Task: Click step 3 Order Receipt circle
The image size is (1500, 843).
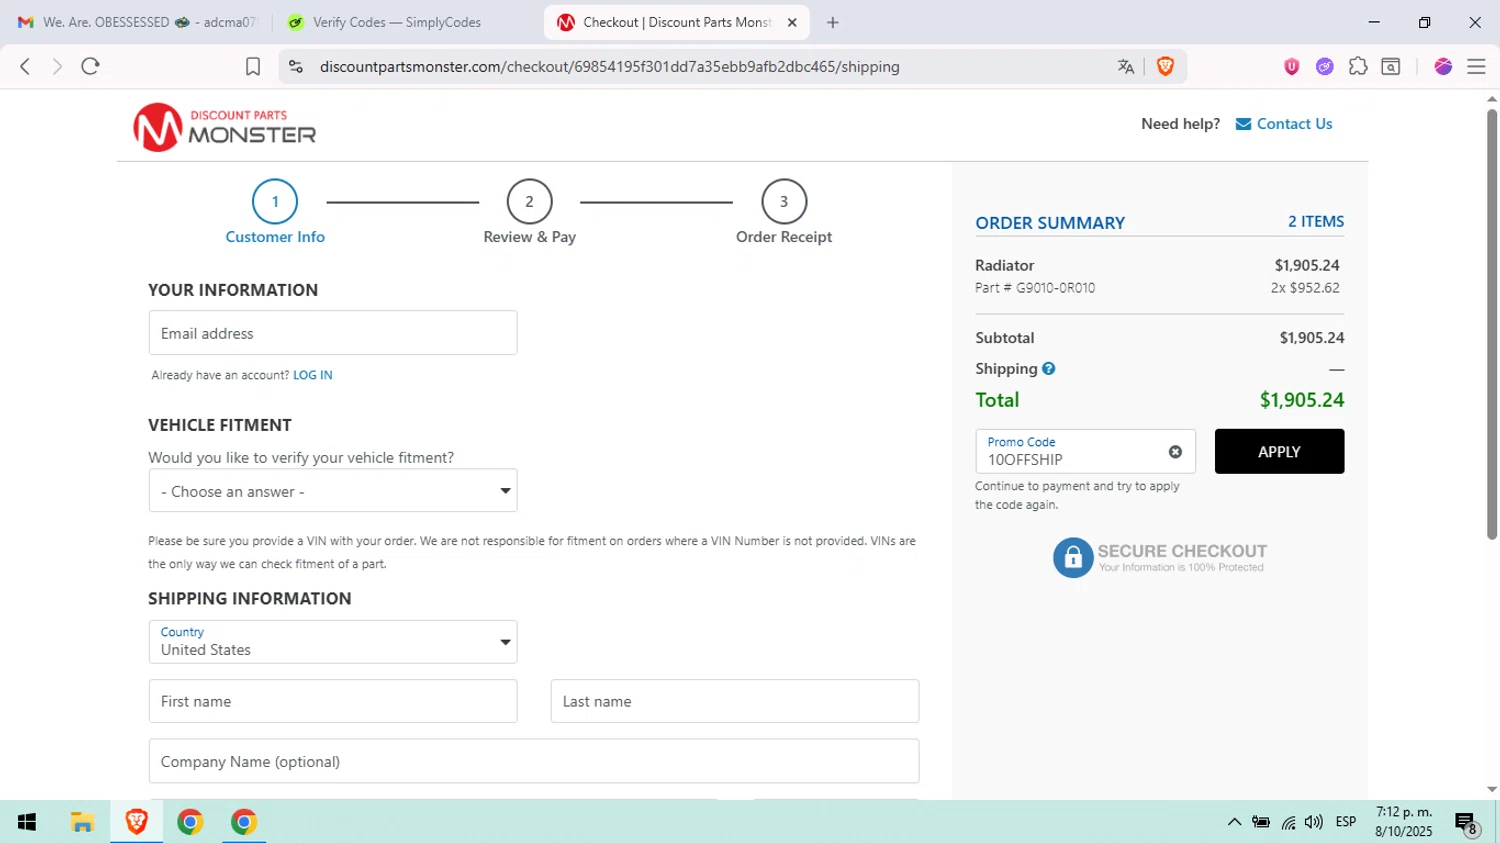Action: coord(784,202)
